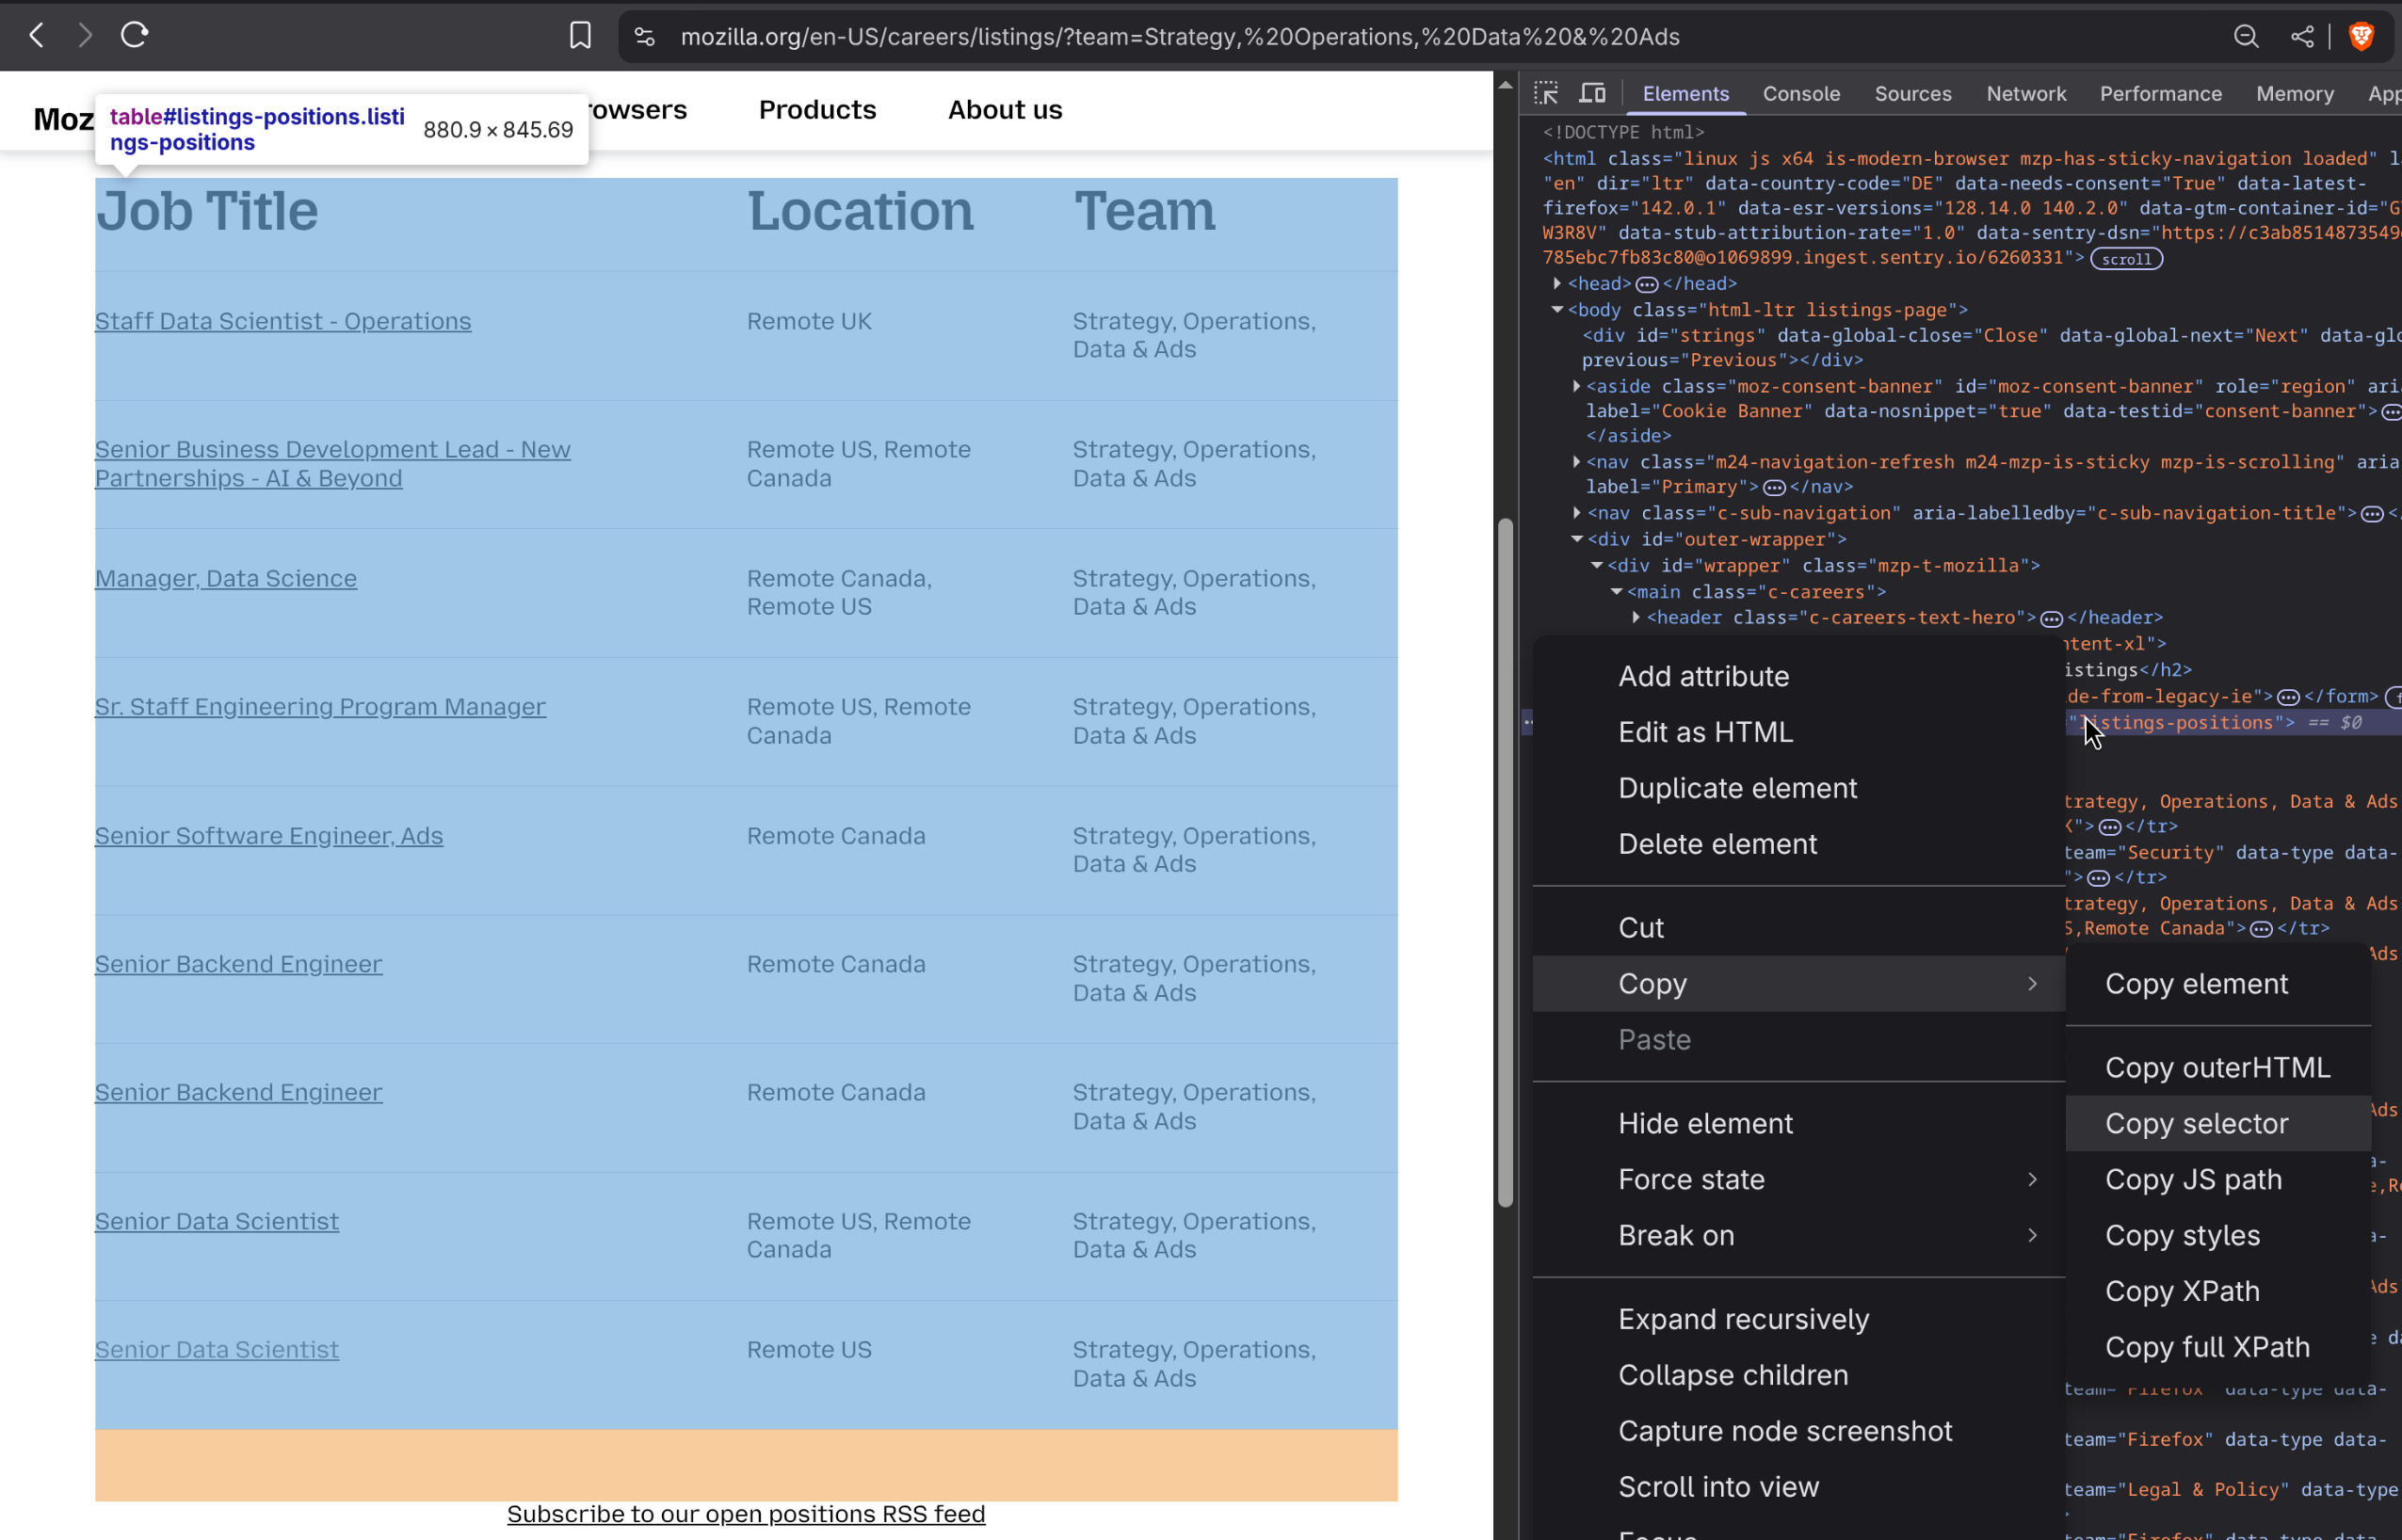Viewport: 2402px width, 1540px height.
Task: Select the highlighted listings-positions DOM line
Action: tap(2234, 723)
